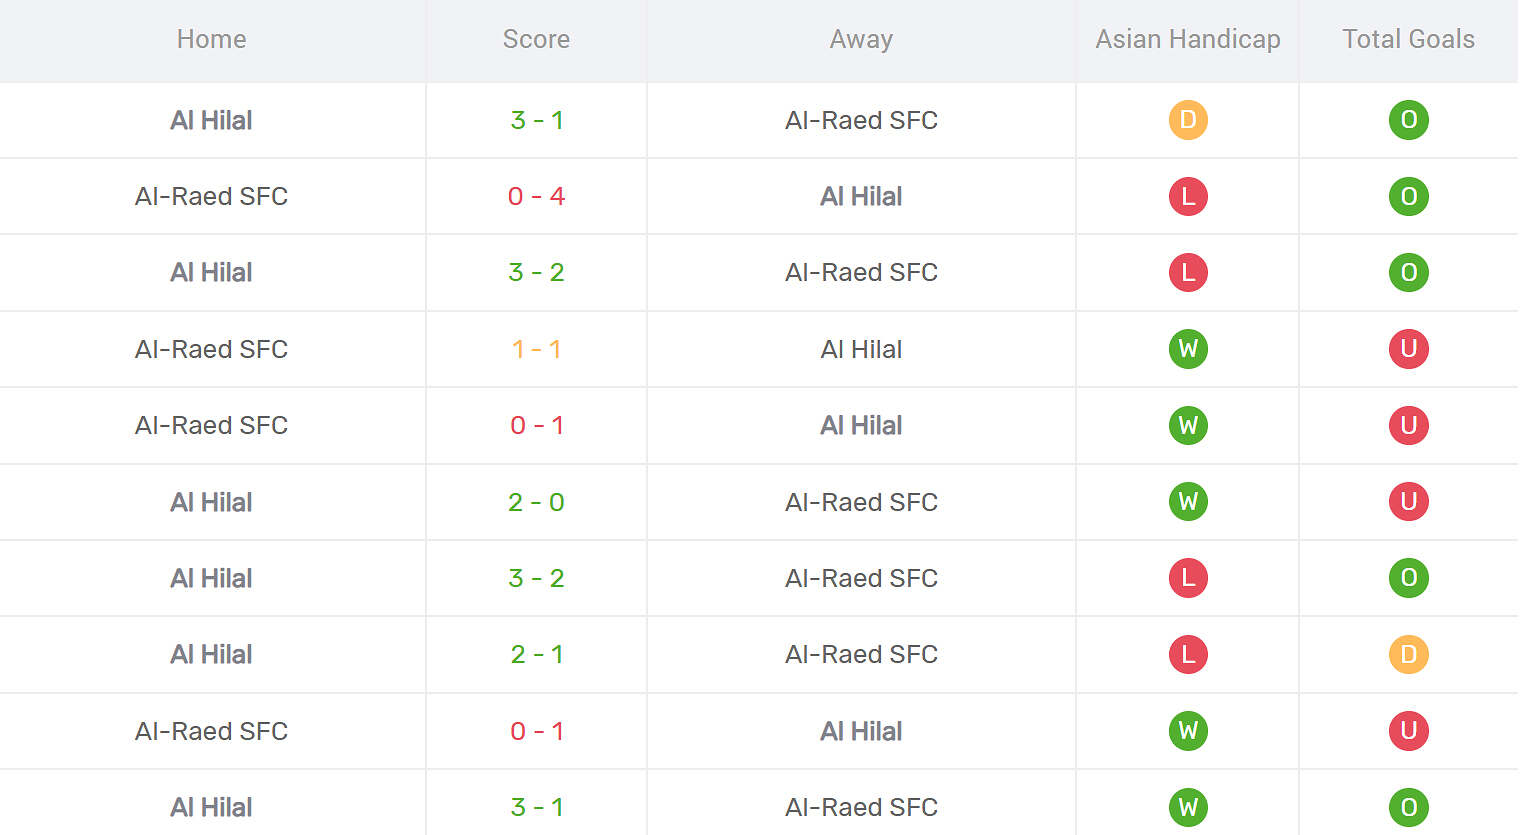Click the Total Goals column header
Screen dimensions: 1521x835
point(1408,40)
